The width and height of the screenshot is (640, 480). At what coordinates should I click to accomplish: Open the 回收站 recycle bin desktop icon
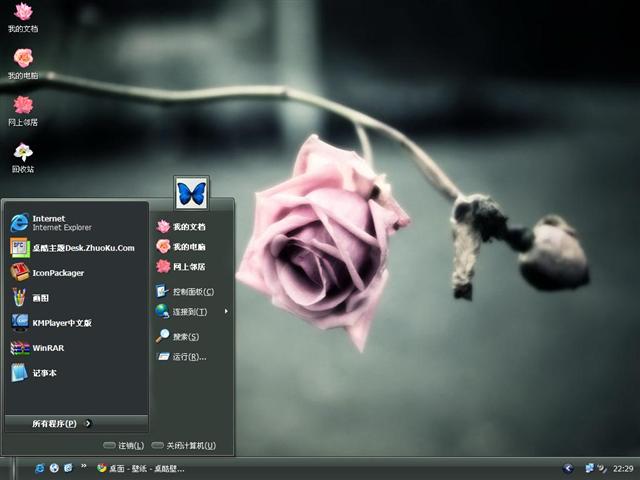(23, 158)
